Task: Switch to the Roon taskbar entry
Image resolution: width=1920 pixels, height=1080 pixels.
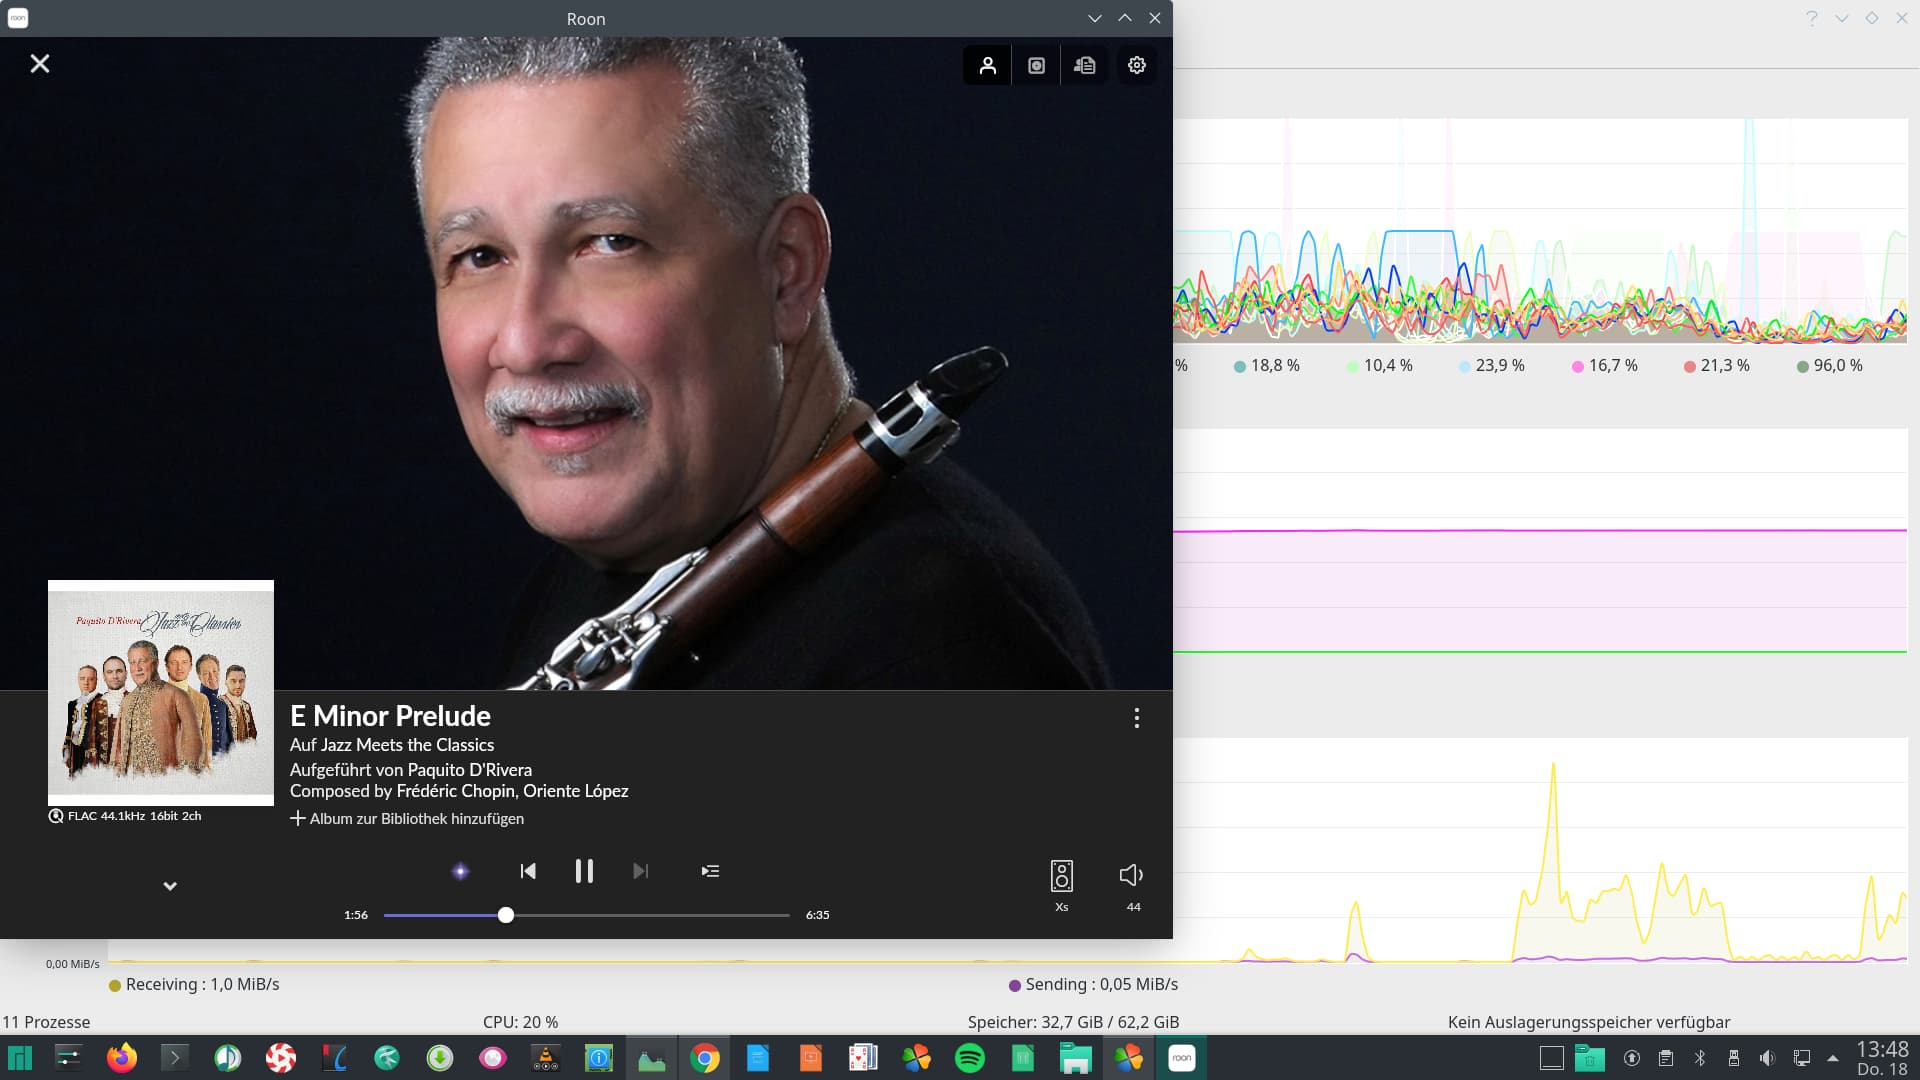Action: [1182, 1058]
